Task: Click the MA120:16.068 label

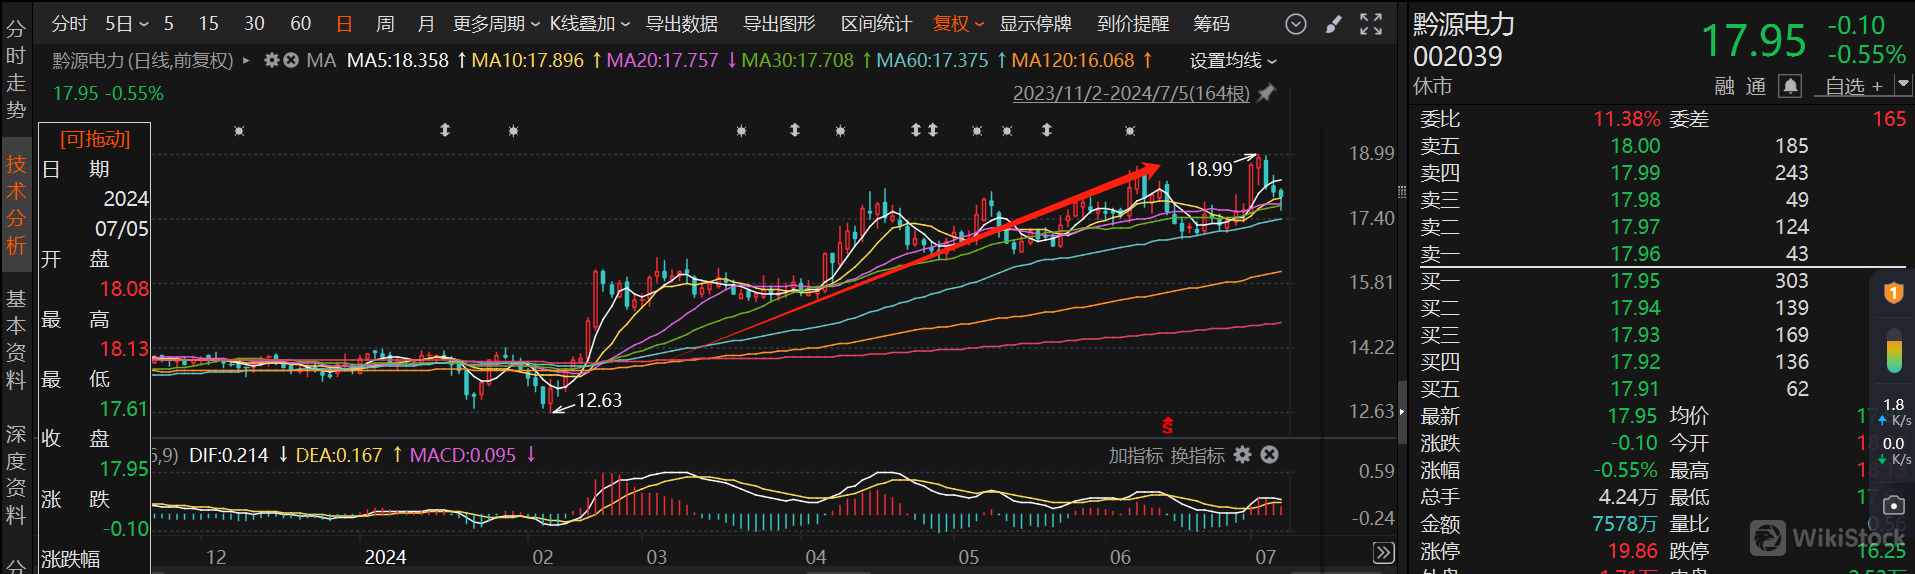Action: 1073,61
